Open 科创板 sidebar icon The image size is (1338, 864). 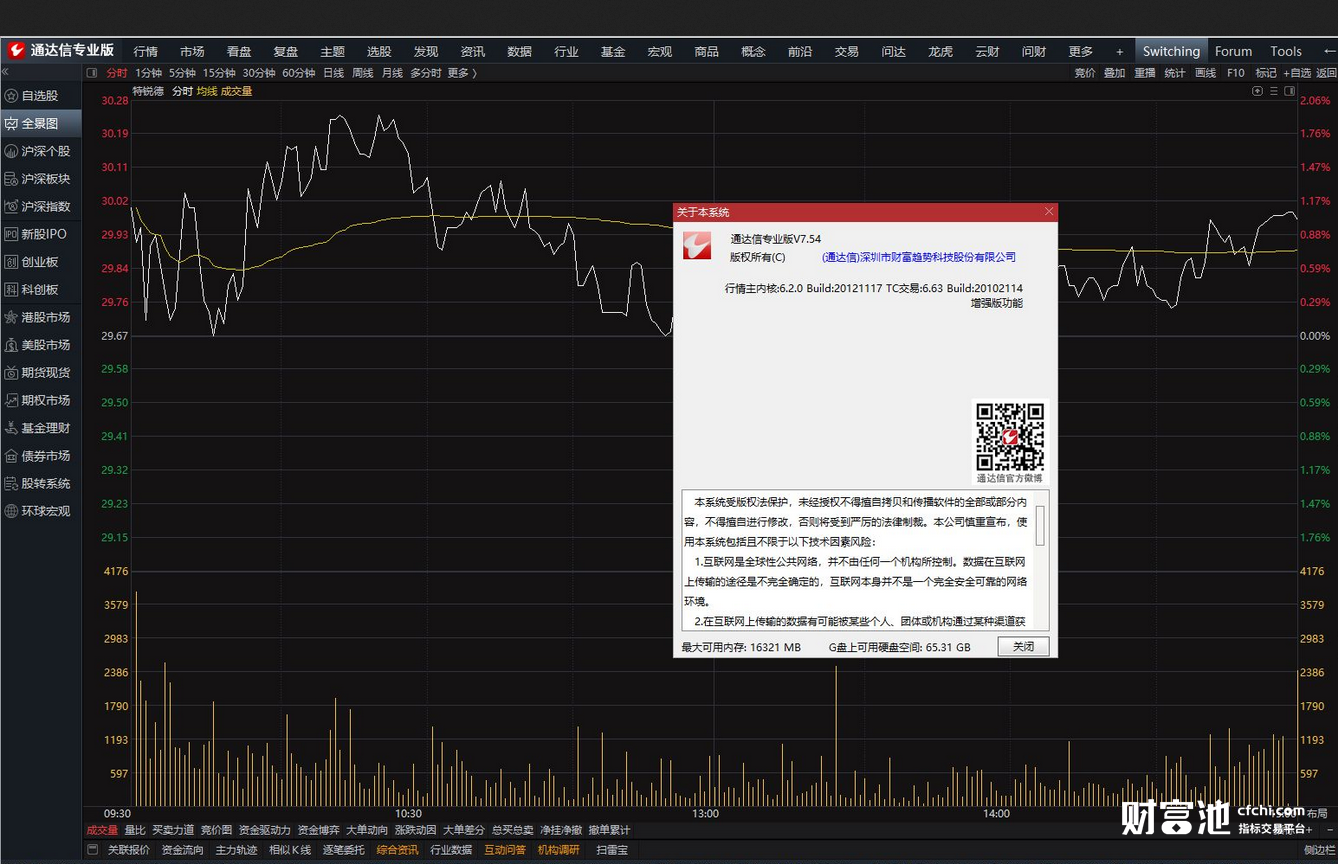(11, 290)
